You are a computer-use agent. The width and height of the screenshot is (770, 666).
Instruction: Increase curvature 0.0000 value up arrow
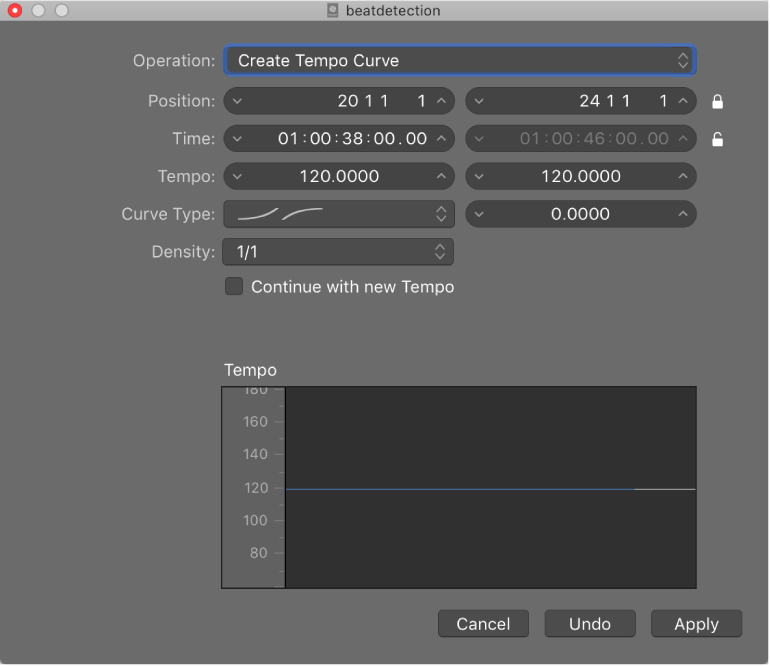click(683, 214)
